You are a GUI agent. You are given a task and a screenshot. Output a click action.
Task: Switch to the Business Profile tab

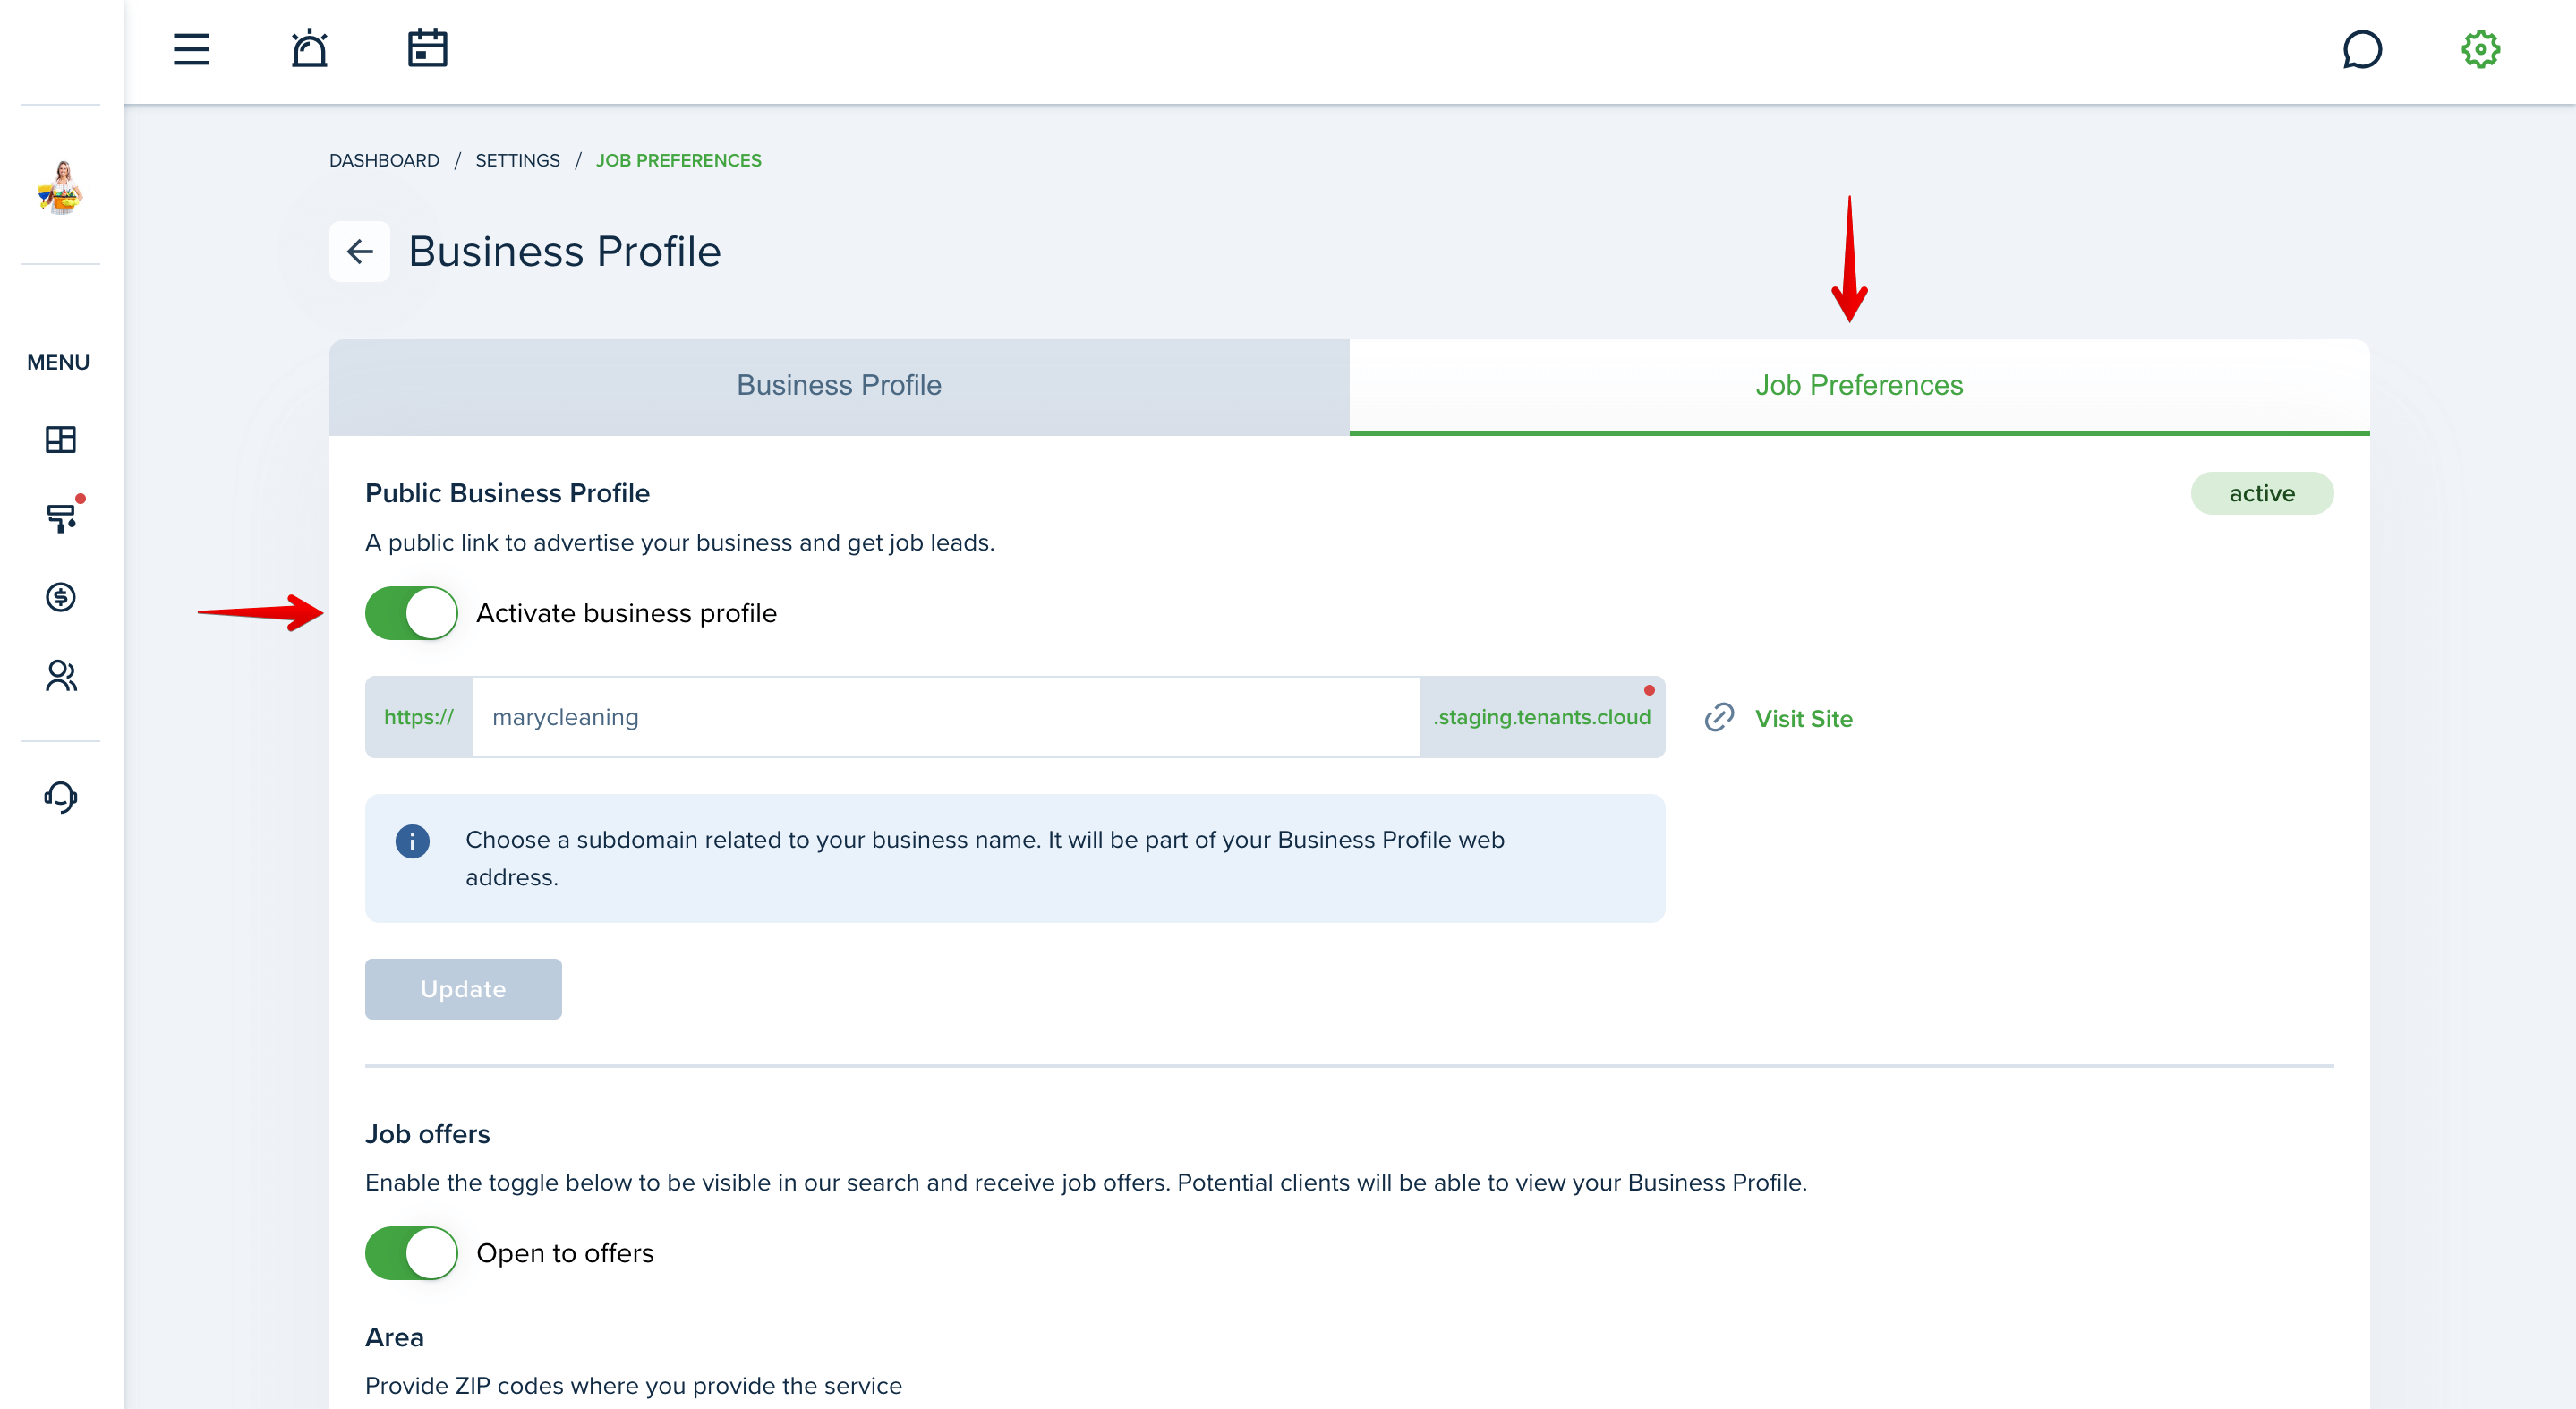(x=839, y=386)
